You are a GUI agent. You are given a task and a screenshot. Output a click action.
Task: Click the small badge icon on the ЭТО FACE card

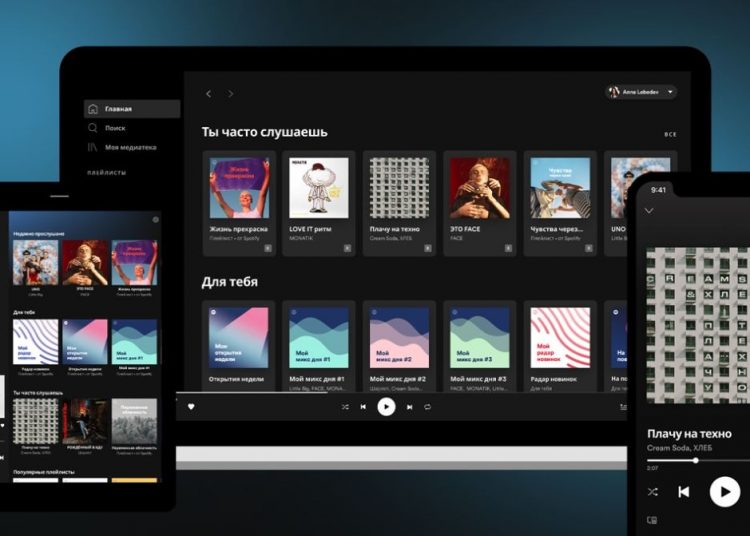508,248
